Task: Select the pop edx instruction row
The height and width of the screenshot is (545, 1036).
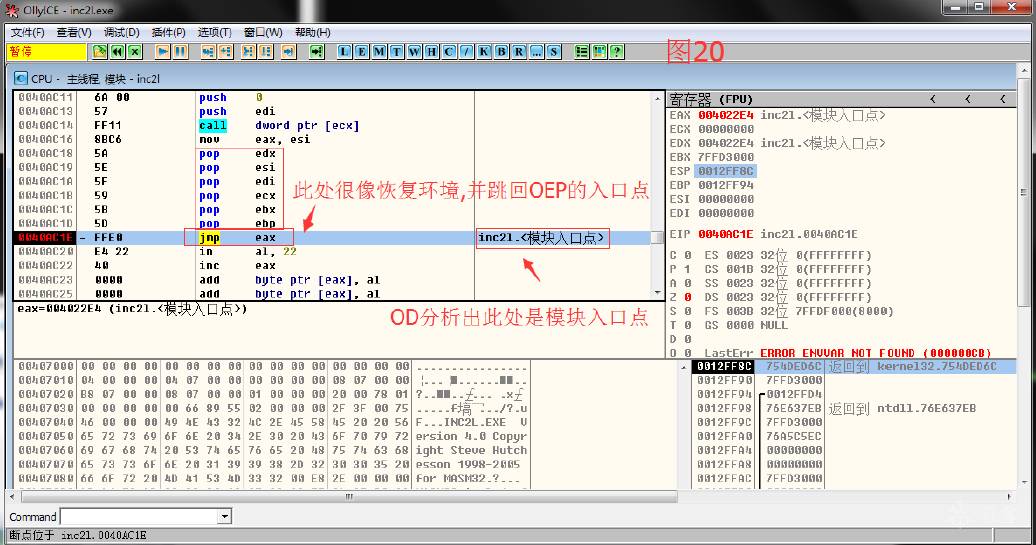Action: 332,153
